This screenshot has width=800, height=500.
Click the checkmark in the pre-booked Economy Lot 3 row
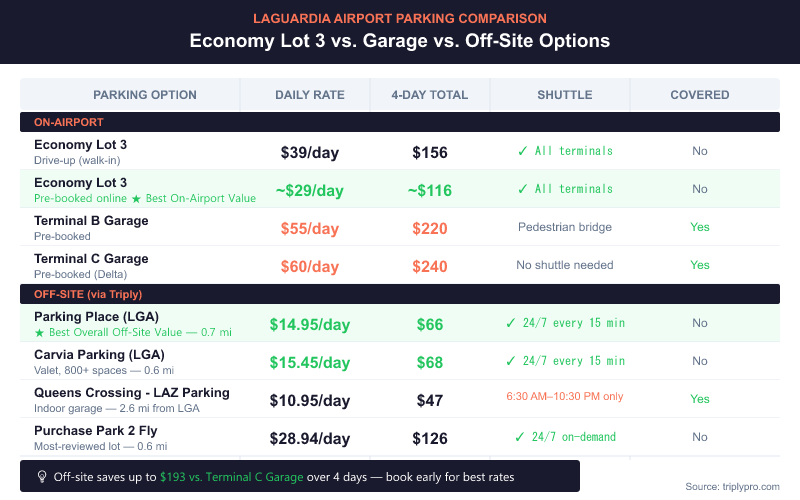click(522, 189)
